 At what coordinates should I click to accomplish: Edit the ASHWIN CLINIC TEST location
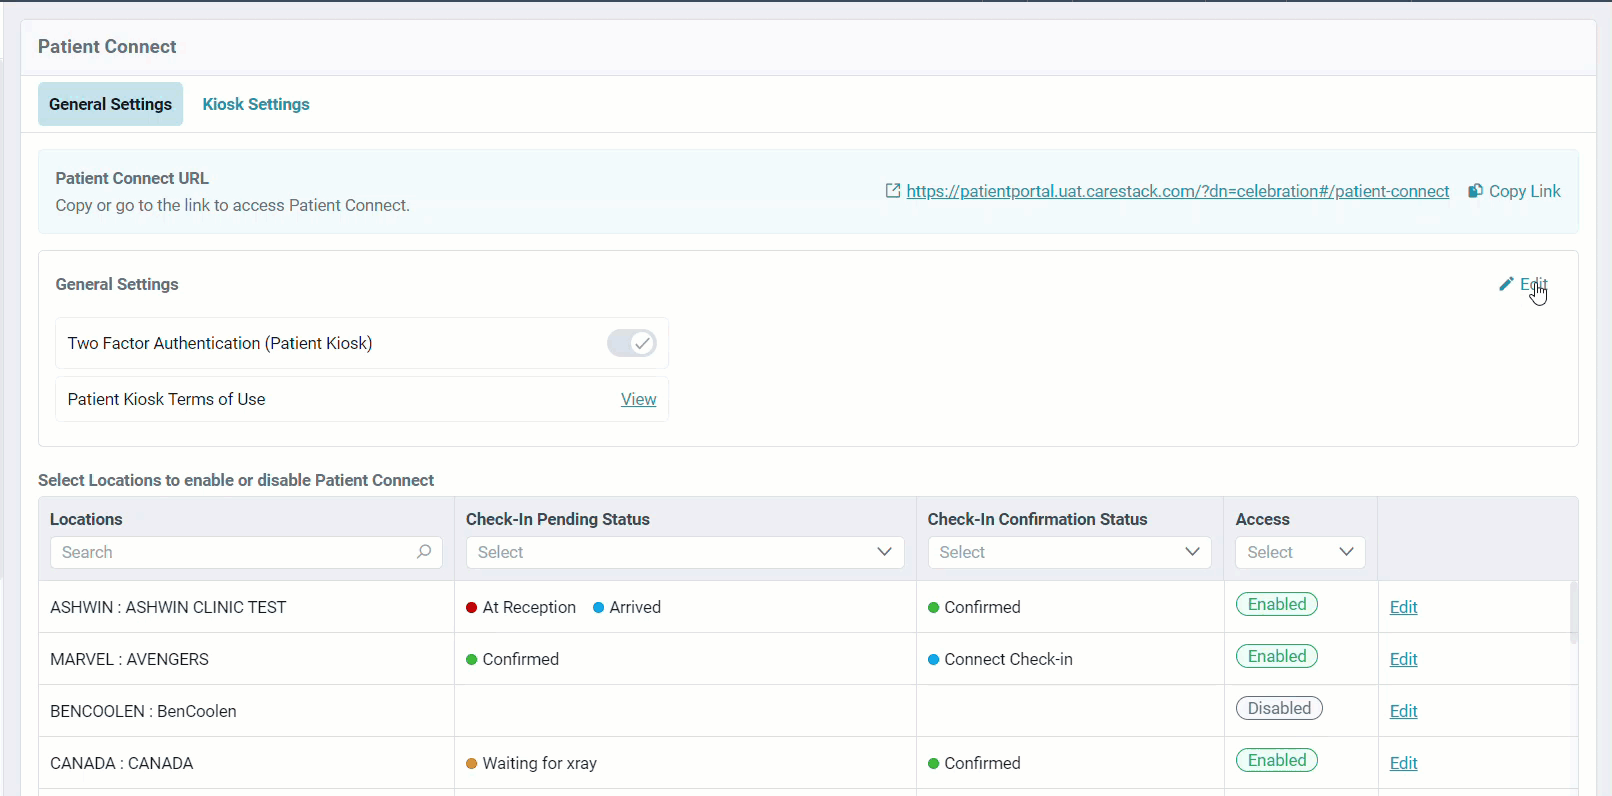click(1403, 607)
